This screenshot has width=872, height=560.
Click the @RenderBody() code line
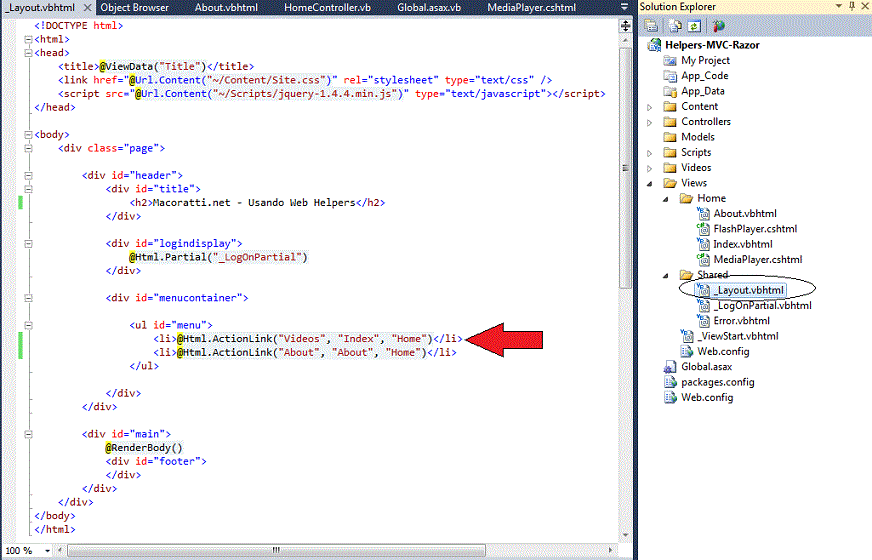pos(143,448)
